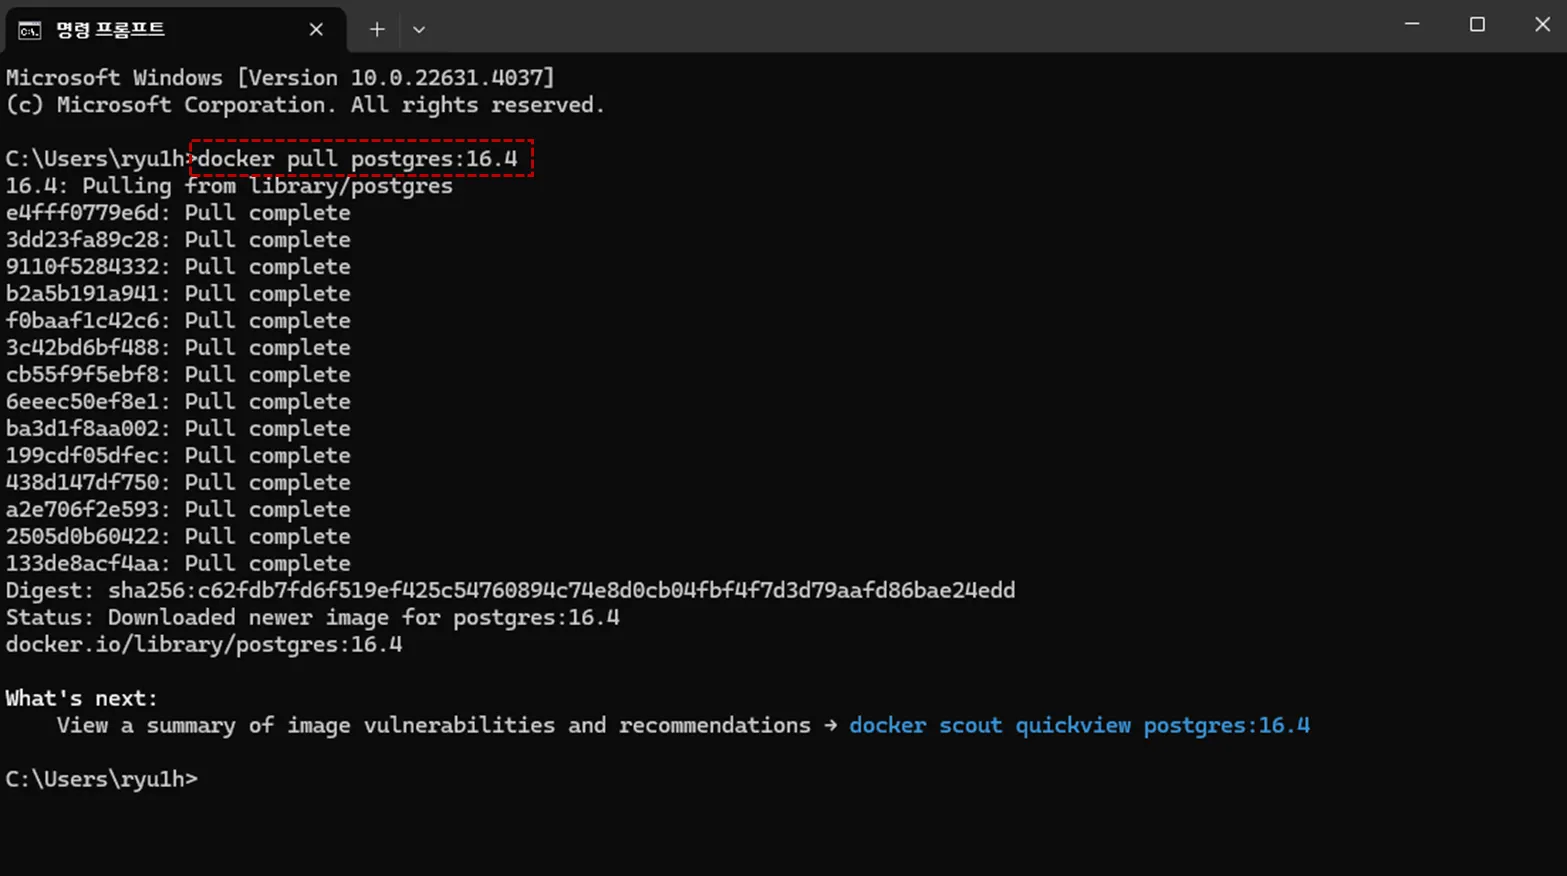
Task: Close the terminal window
Action: click(x=1542, y=24)
